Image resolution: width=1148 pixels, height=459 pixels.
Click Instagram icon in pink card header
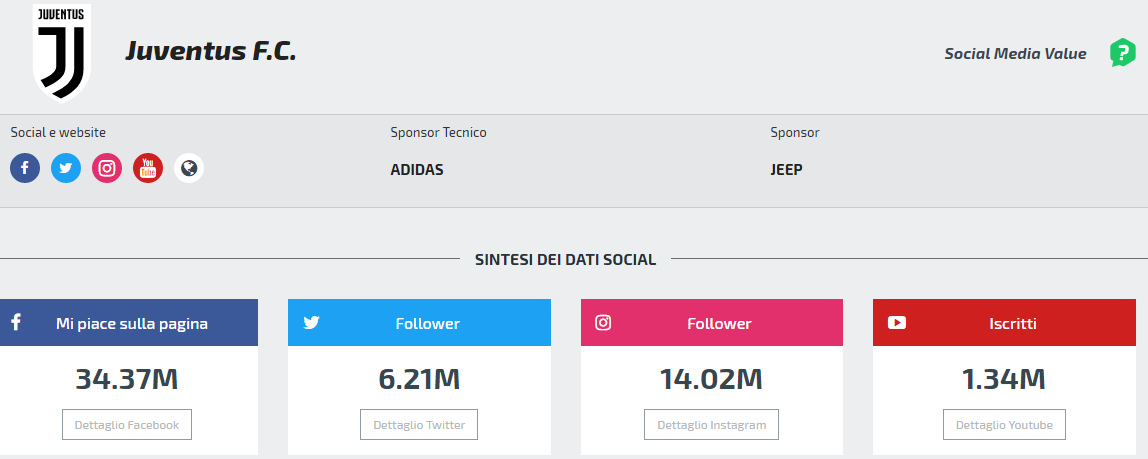click(x=603, y=322)
